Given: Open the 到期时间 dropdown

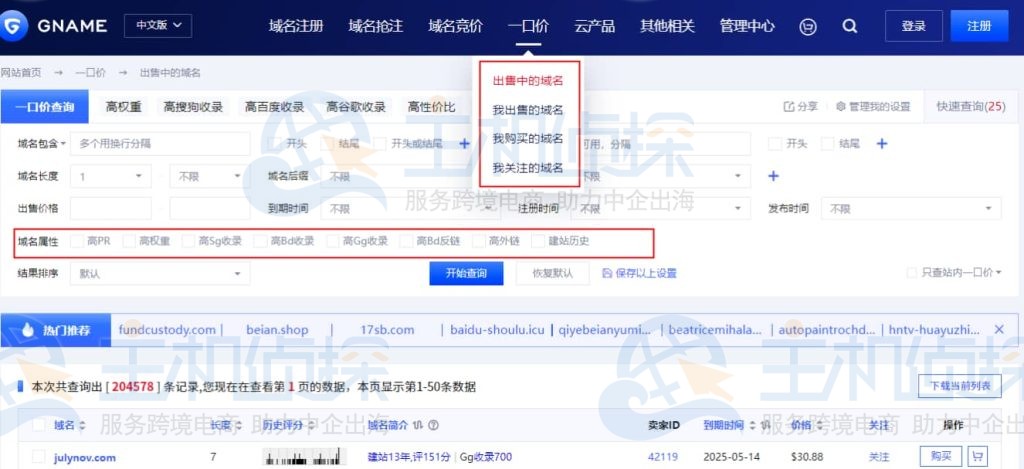Looking at the screenshot, I should point(408,209).
